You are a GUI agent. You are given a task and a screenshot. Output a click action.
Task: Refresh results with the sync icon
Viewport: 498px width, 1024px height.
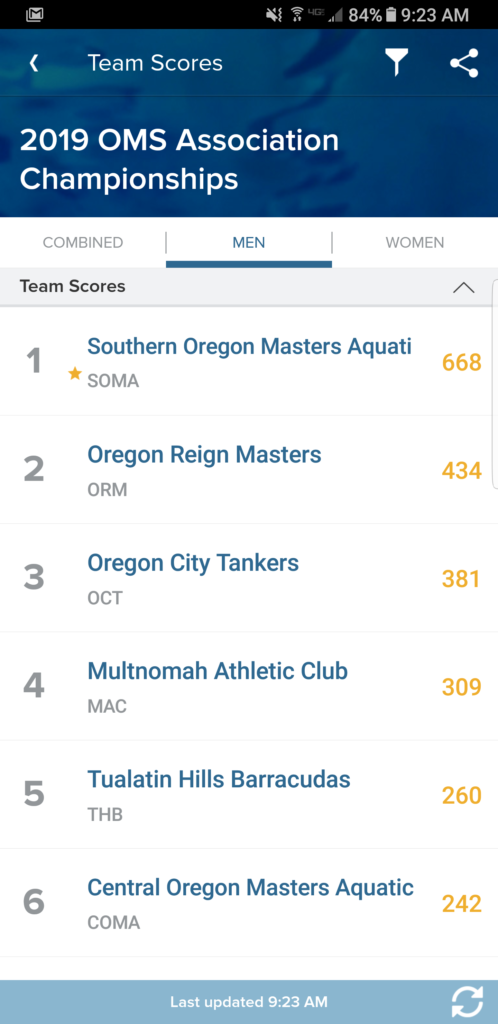(x=467, y=1001)
